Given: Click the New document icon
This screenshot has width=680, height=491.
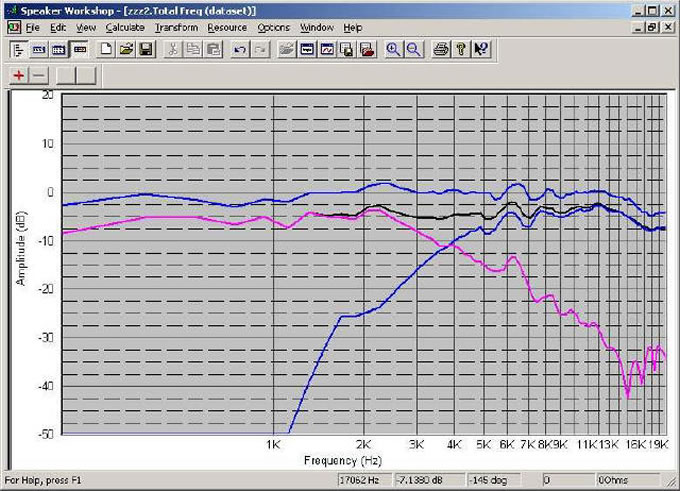Looking at the screenshot, I should pos(107,49).
